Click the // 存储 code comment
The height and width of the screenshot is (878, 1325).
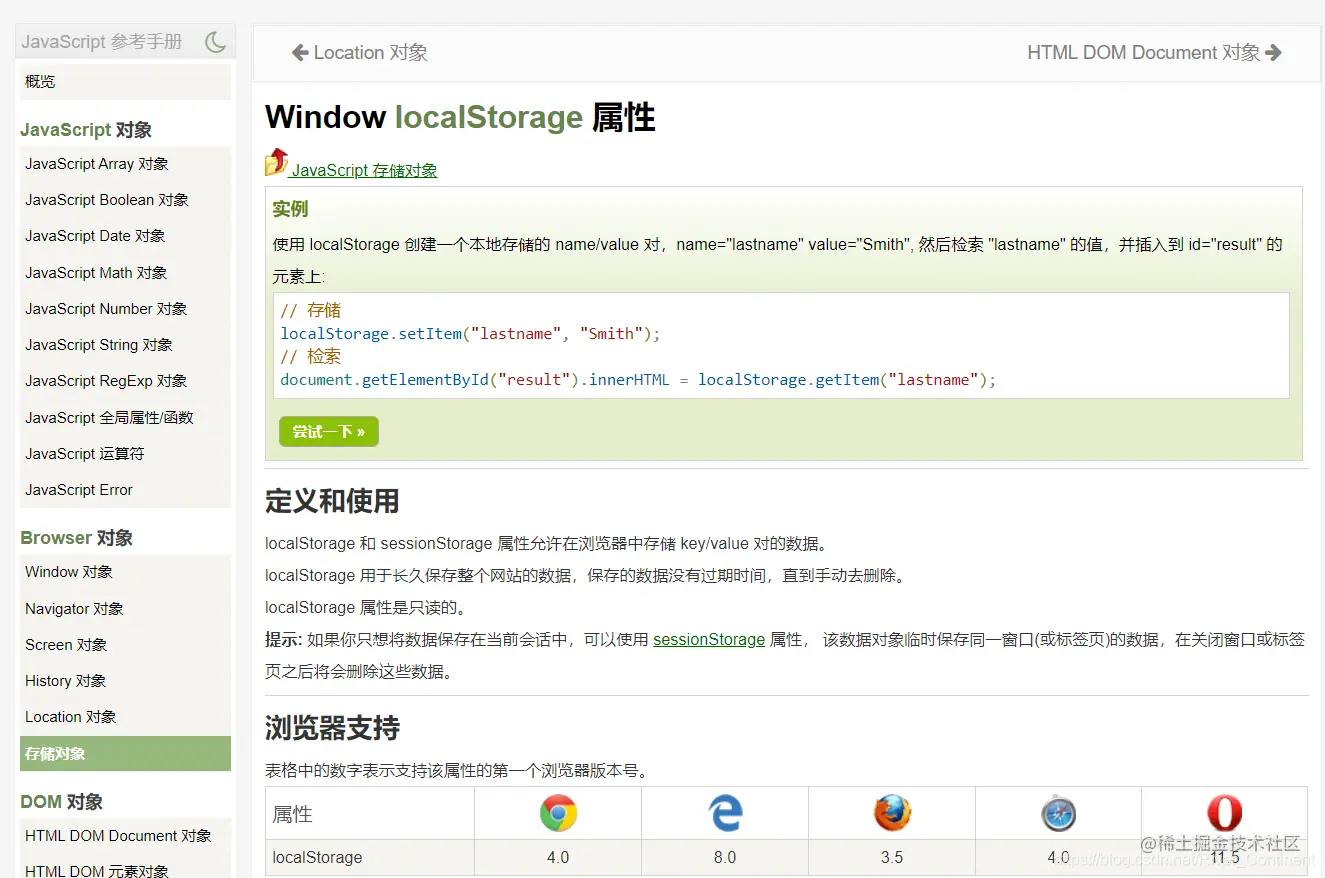click(x=310, y=310)
